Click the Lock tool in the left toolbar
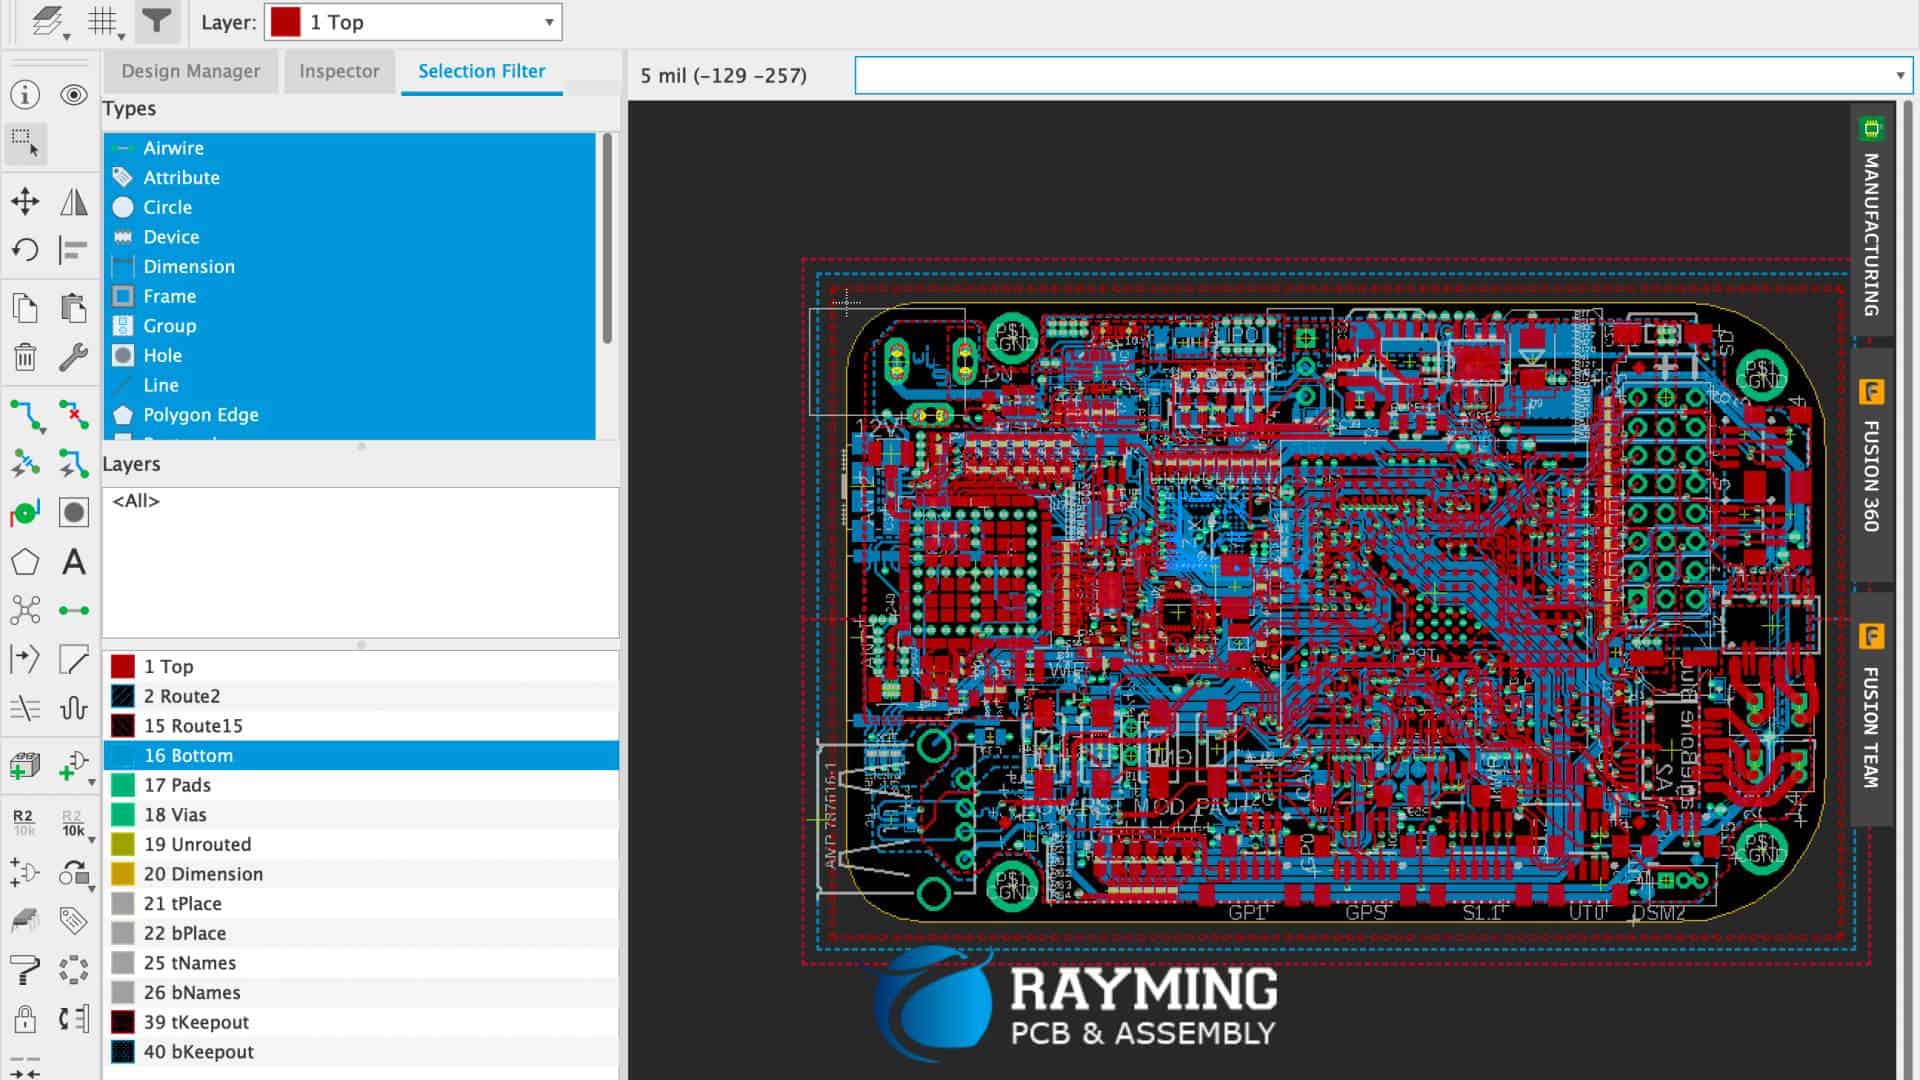The width and height of the screenshot is (1920, 1080). point(25,1019)
